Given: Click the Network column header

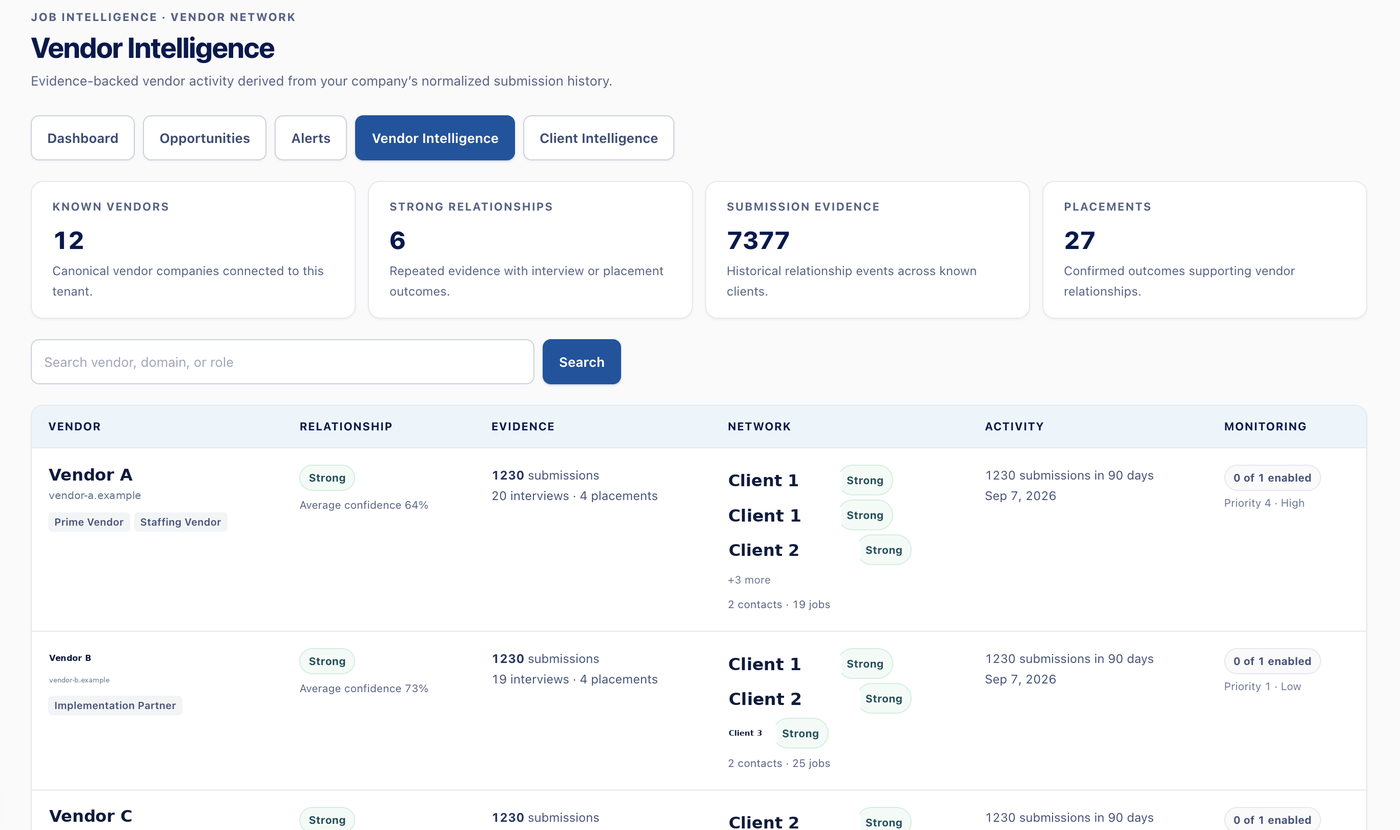Looking at the screenshot, I should tap(759, 427).
